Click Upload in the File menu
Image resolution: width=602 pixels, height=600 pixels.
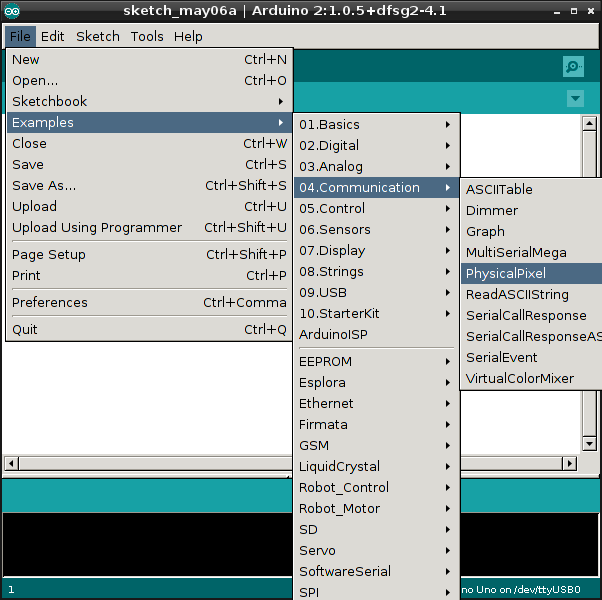pos(149,207)
